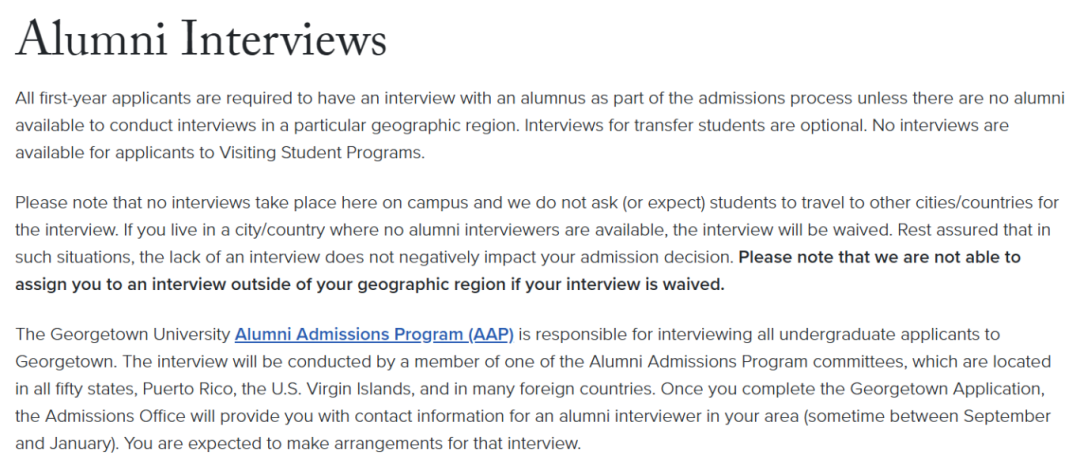The image size is (1080, 471).
Task: Click the words "Rest assured"
Action: pos(909,230)
